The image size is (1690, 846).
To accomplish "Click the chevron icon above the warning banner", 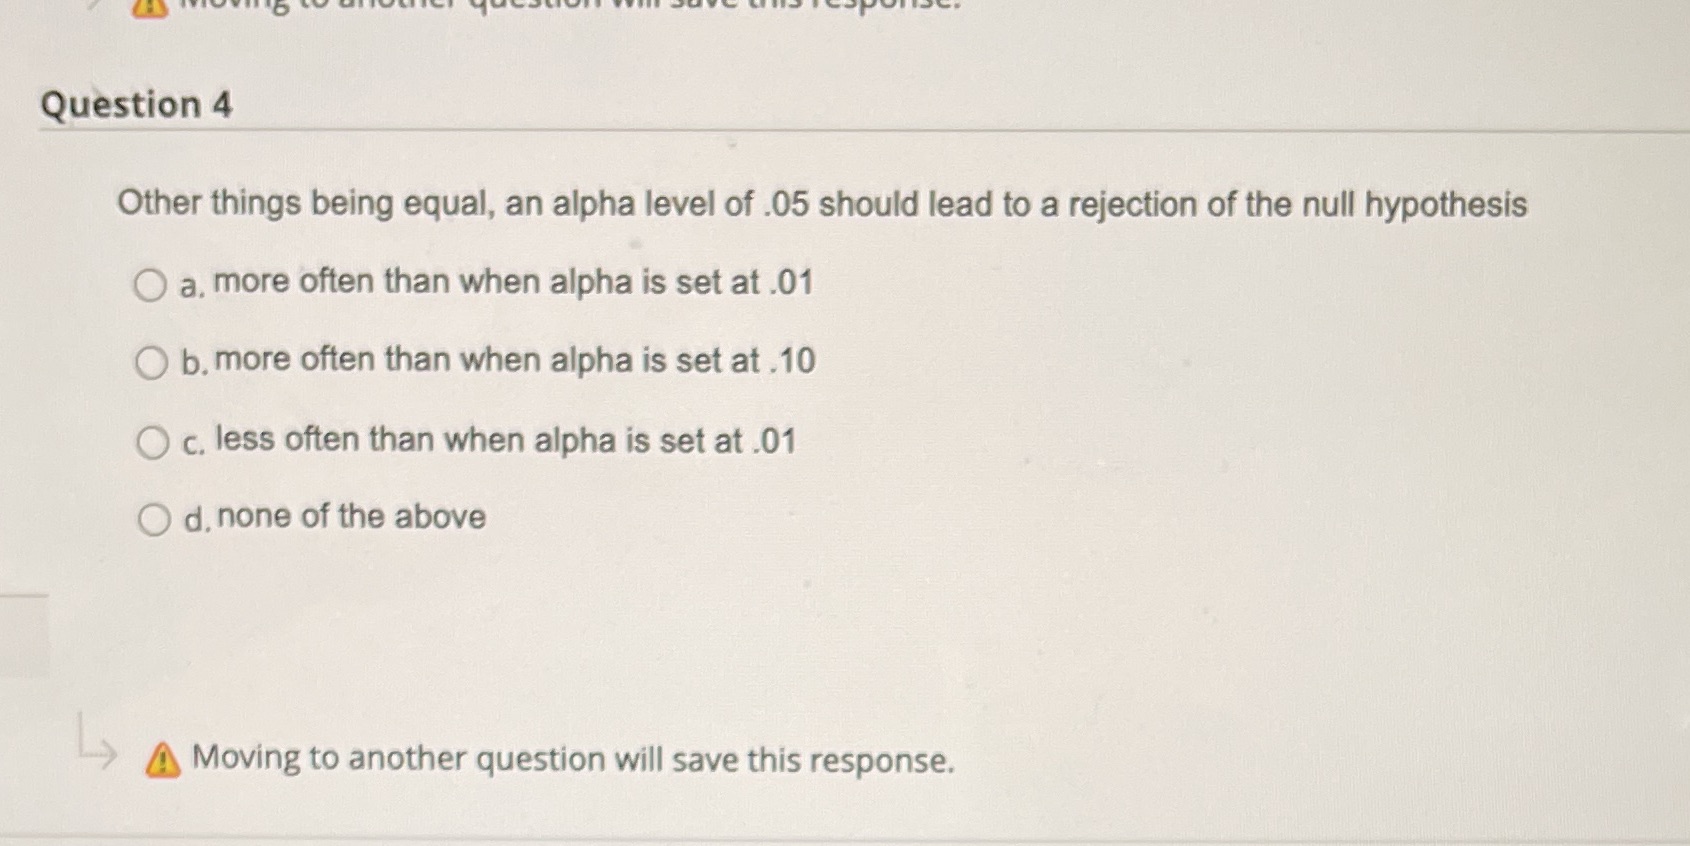I will (x=93, y=5).
